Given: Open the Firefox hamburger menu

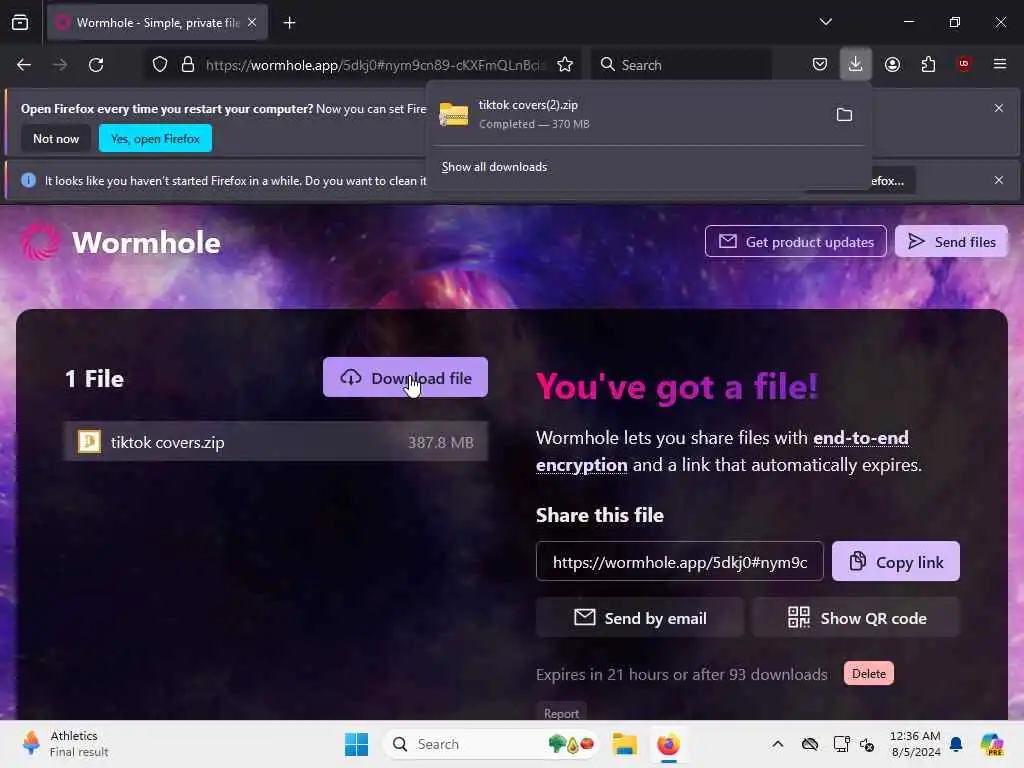Looking at the screenshot, I should coord(999,64).
